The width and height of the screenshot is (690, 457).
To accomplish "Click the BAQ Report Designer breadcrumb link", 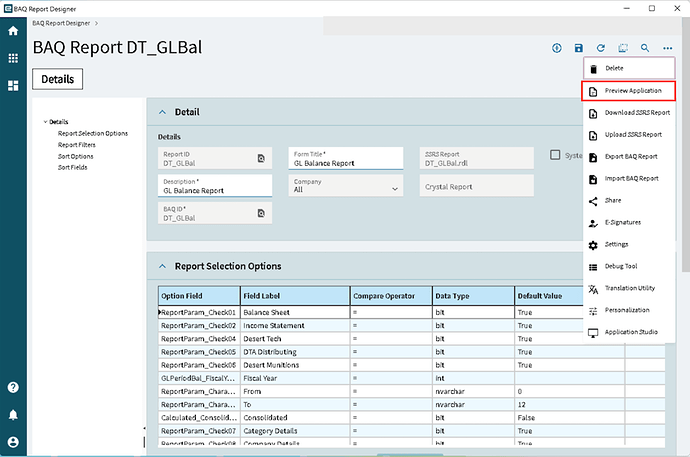I will point(61,23).
